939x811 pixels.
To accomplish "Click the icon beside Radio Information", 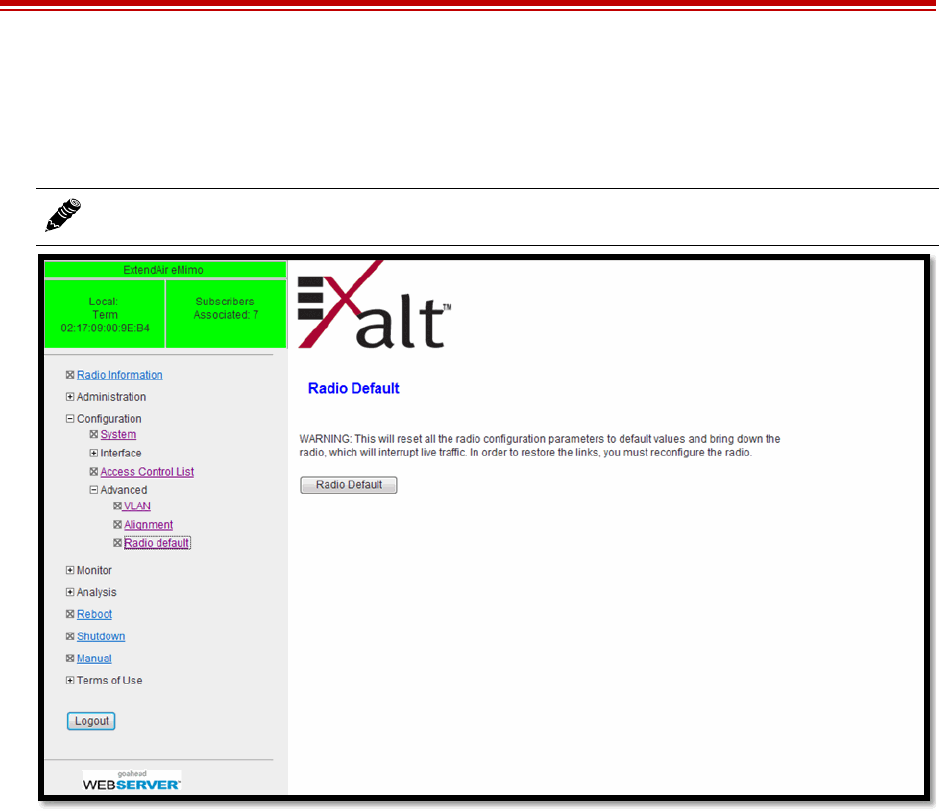I will point(70,375).
